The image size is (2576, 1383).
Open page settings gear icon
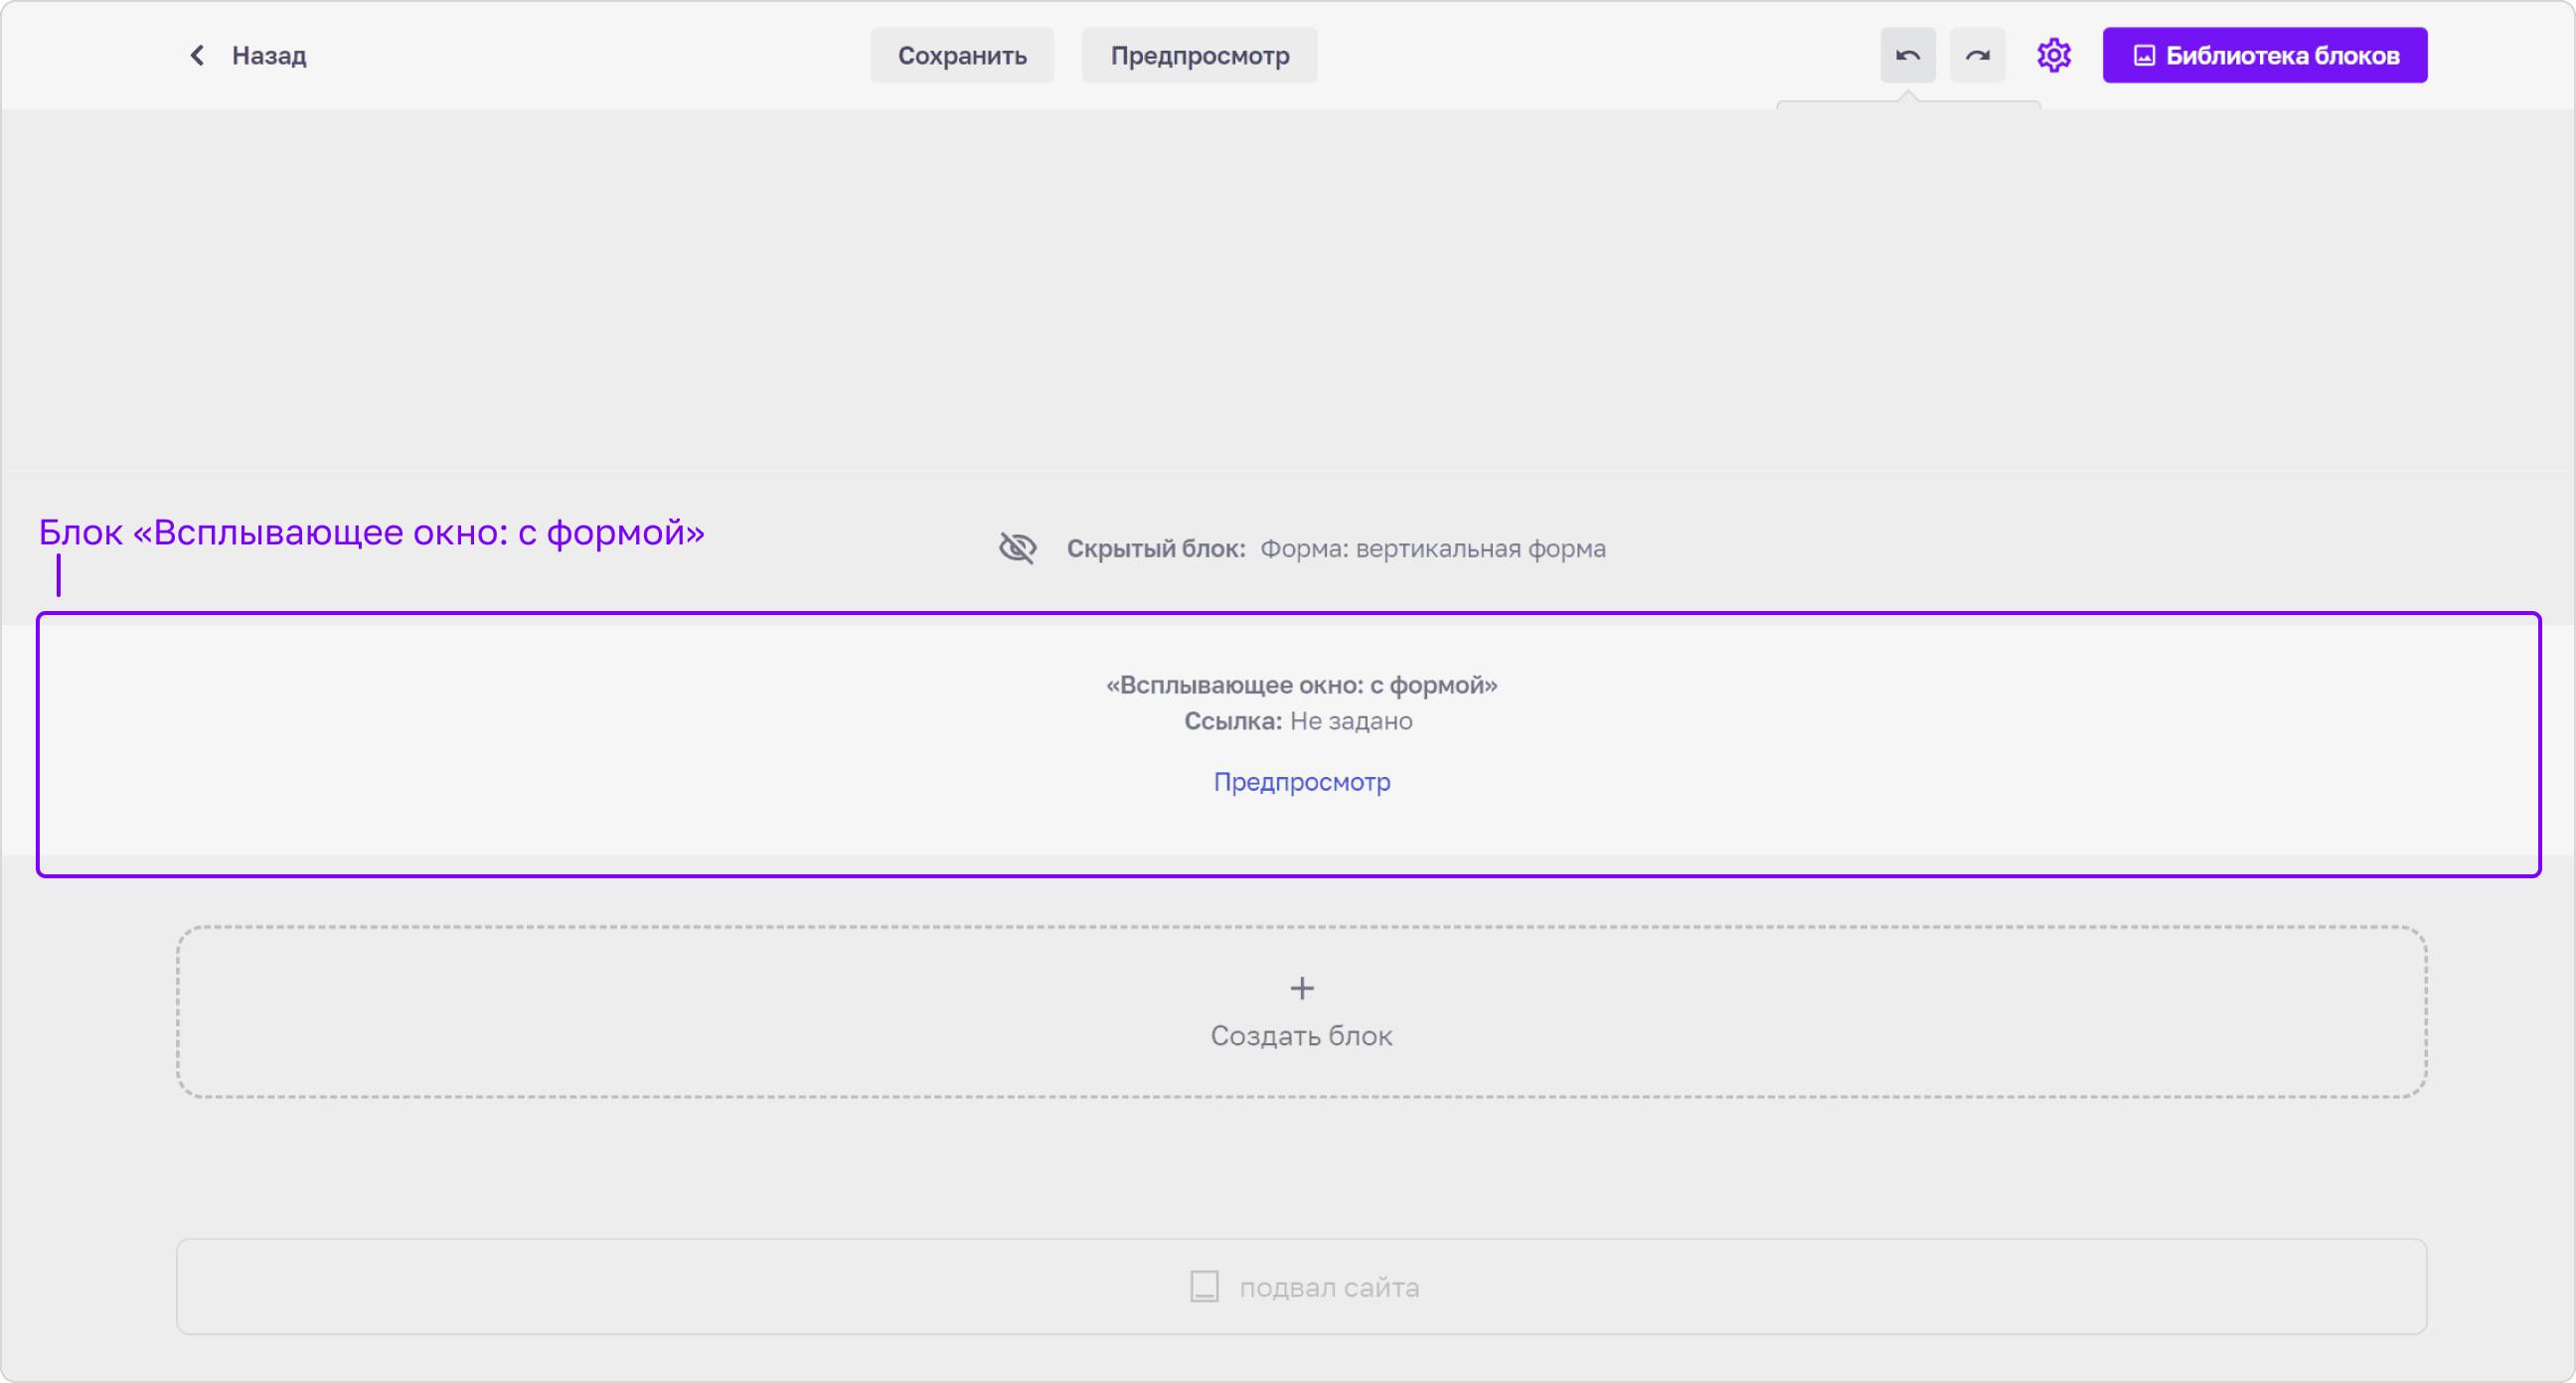2053,55
